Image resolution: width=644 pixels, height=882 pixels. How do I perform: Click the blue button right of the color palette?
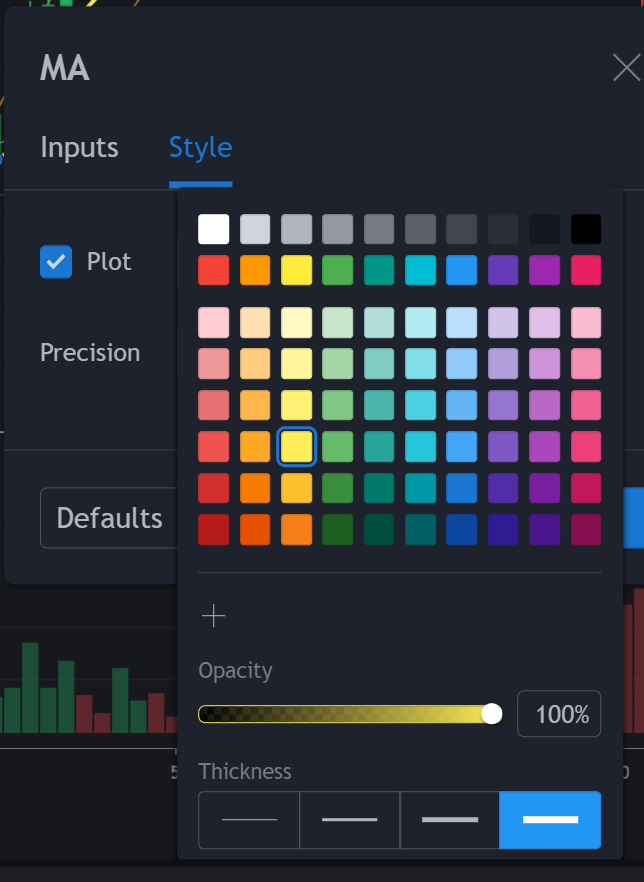[633, 518]
